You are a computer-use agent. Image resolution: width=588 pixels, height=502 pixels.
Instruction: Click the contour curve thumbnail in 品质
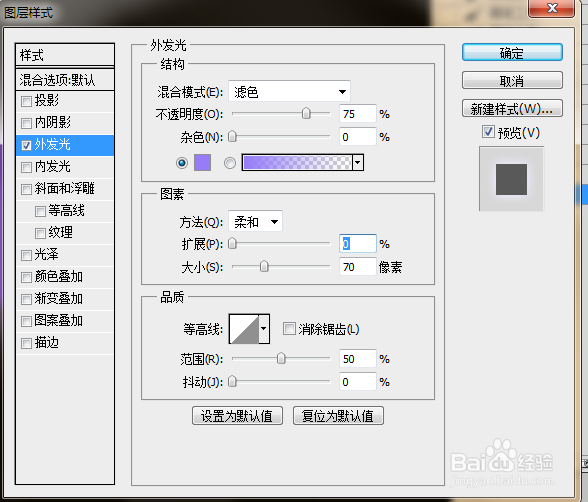(x=244, y=329)
